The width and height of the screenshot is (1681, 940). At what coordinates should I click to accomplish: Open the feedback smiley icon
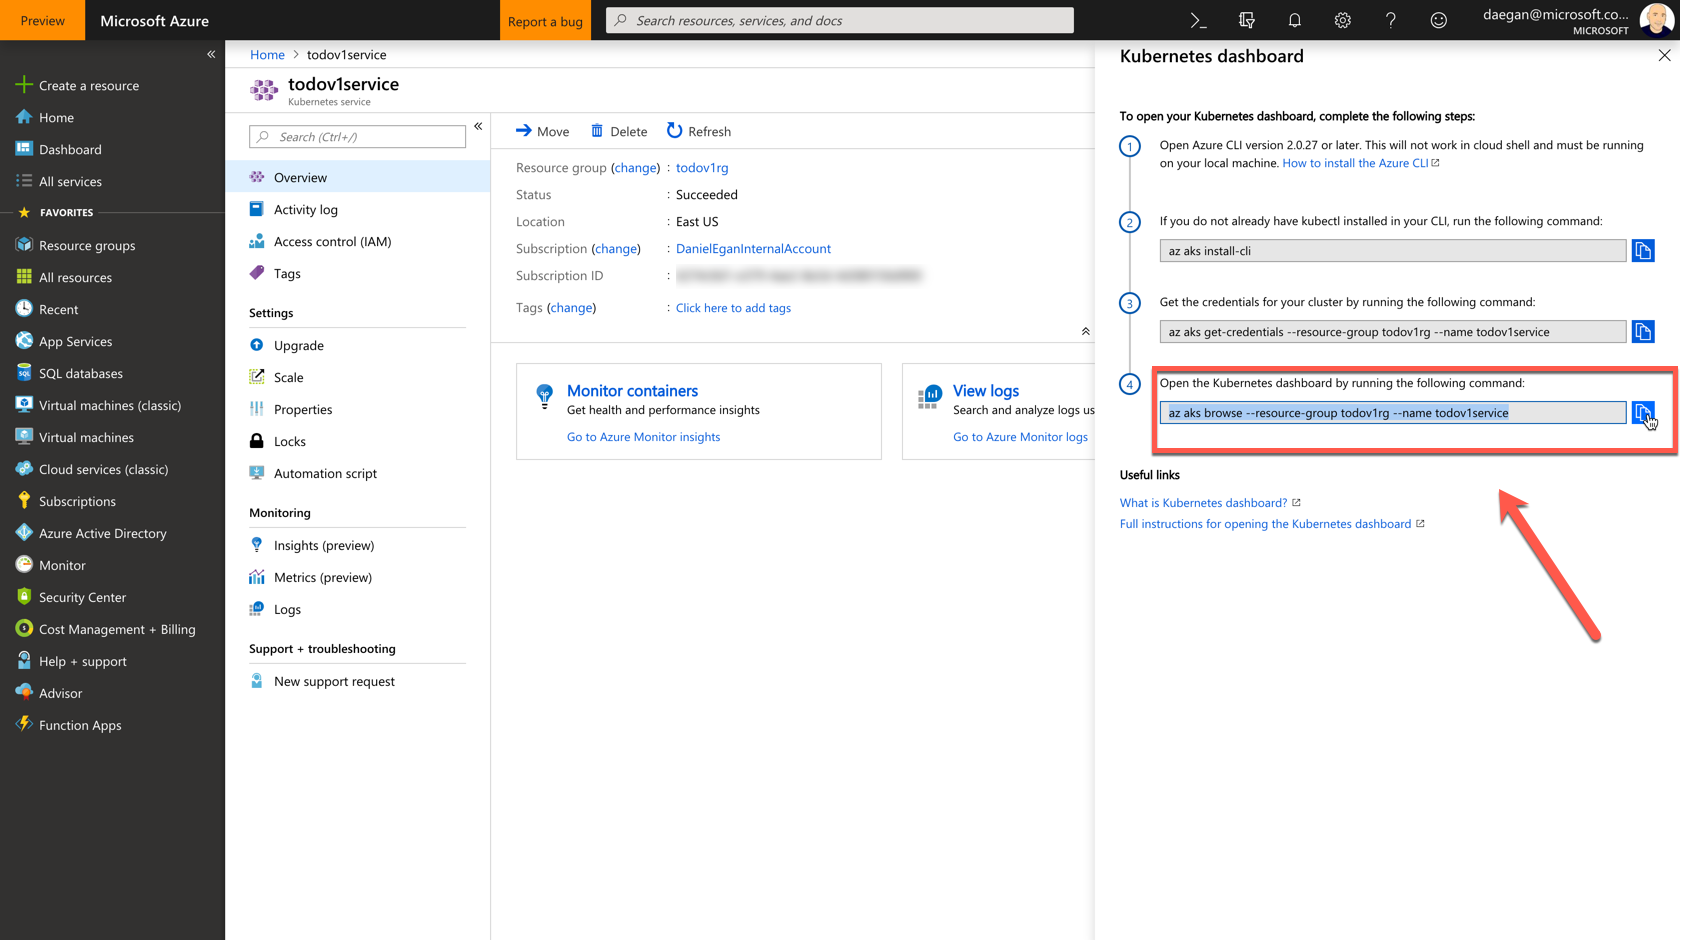pos(1438,20)
